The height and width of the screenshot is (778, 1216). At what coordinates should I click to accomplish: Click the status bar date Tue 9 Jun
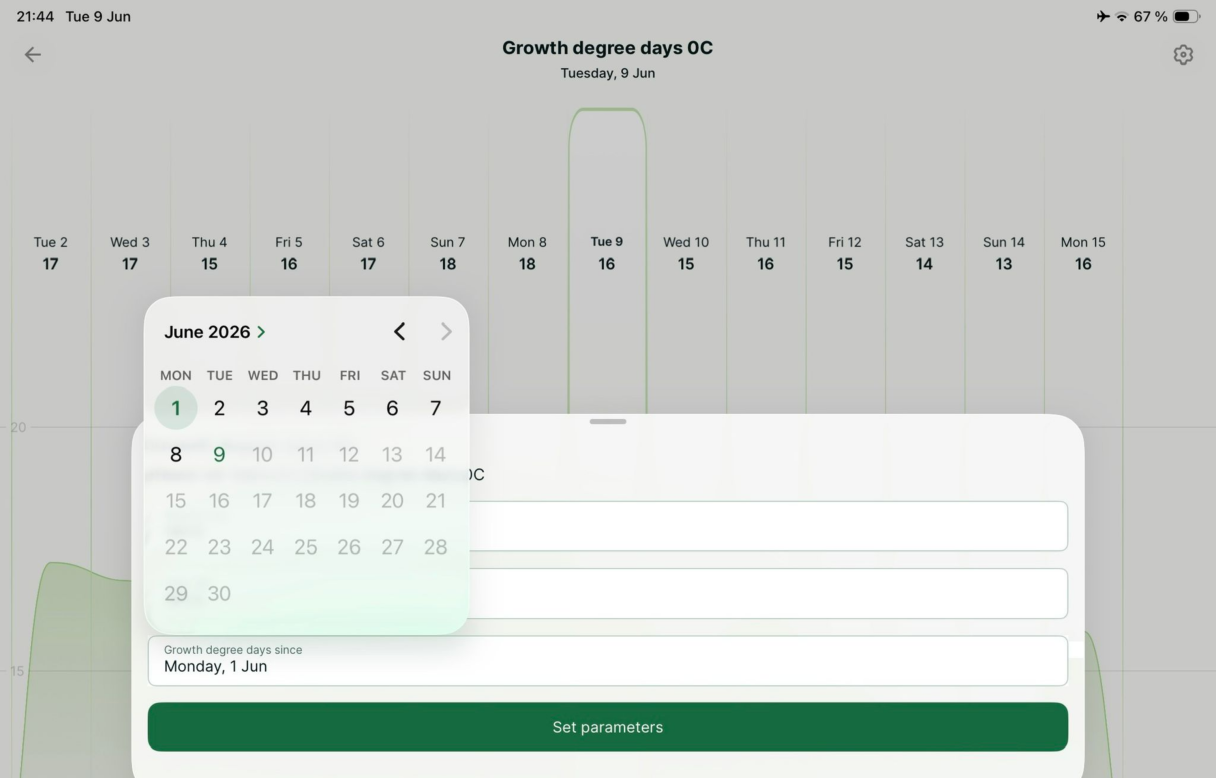click(x=98, y=17)
